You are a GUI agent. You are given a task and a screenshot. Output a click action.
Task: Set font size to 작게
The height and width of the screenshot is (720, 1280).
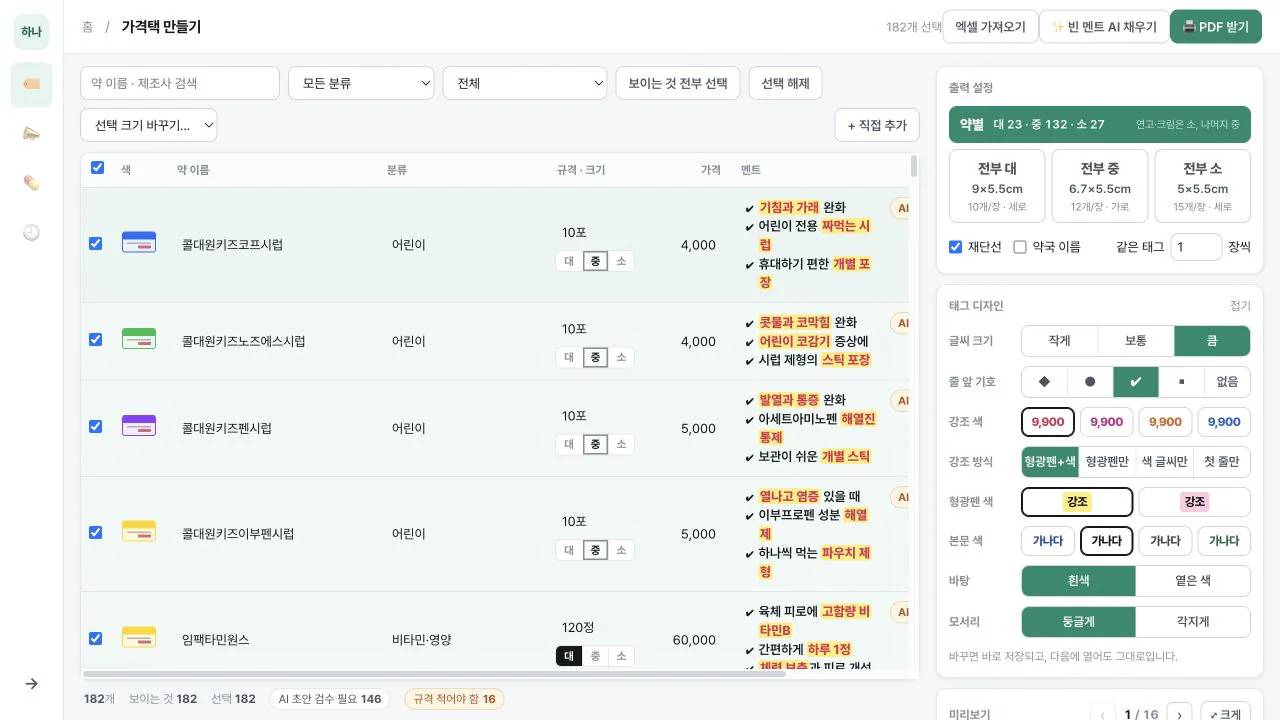coord(1059,341)
